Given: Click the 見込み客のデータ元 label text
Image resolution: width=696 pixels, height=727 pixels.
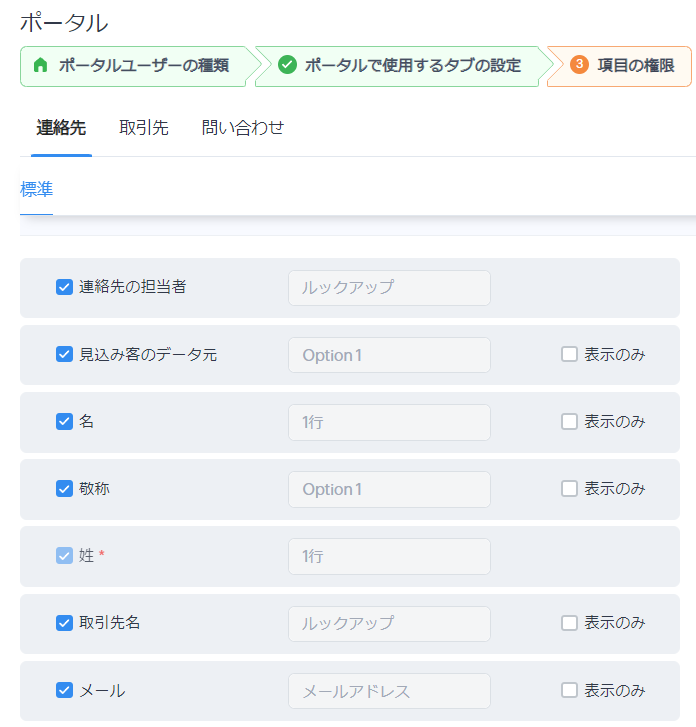Looking at the screenshot, I should (x=148, y=354).
